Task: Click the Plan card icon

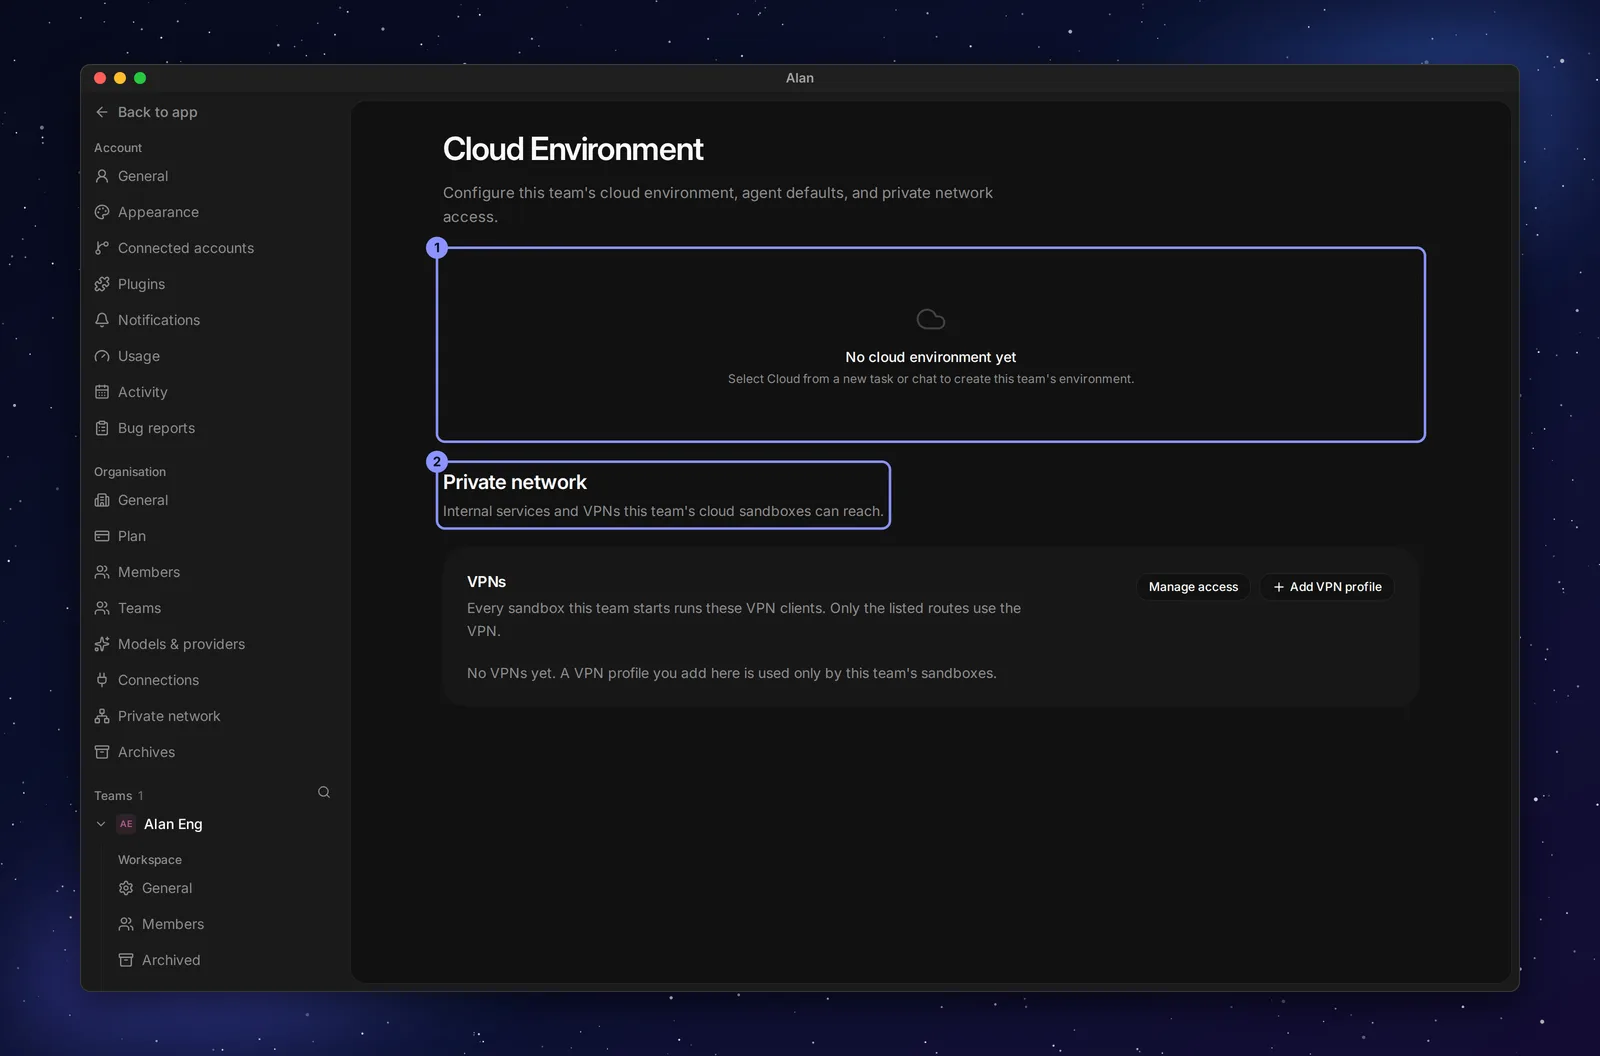Action: (x=102, y=536)
